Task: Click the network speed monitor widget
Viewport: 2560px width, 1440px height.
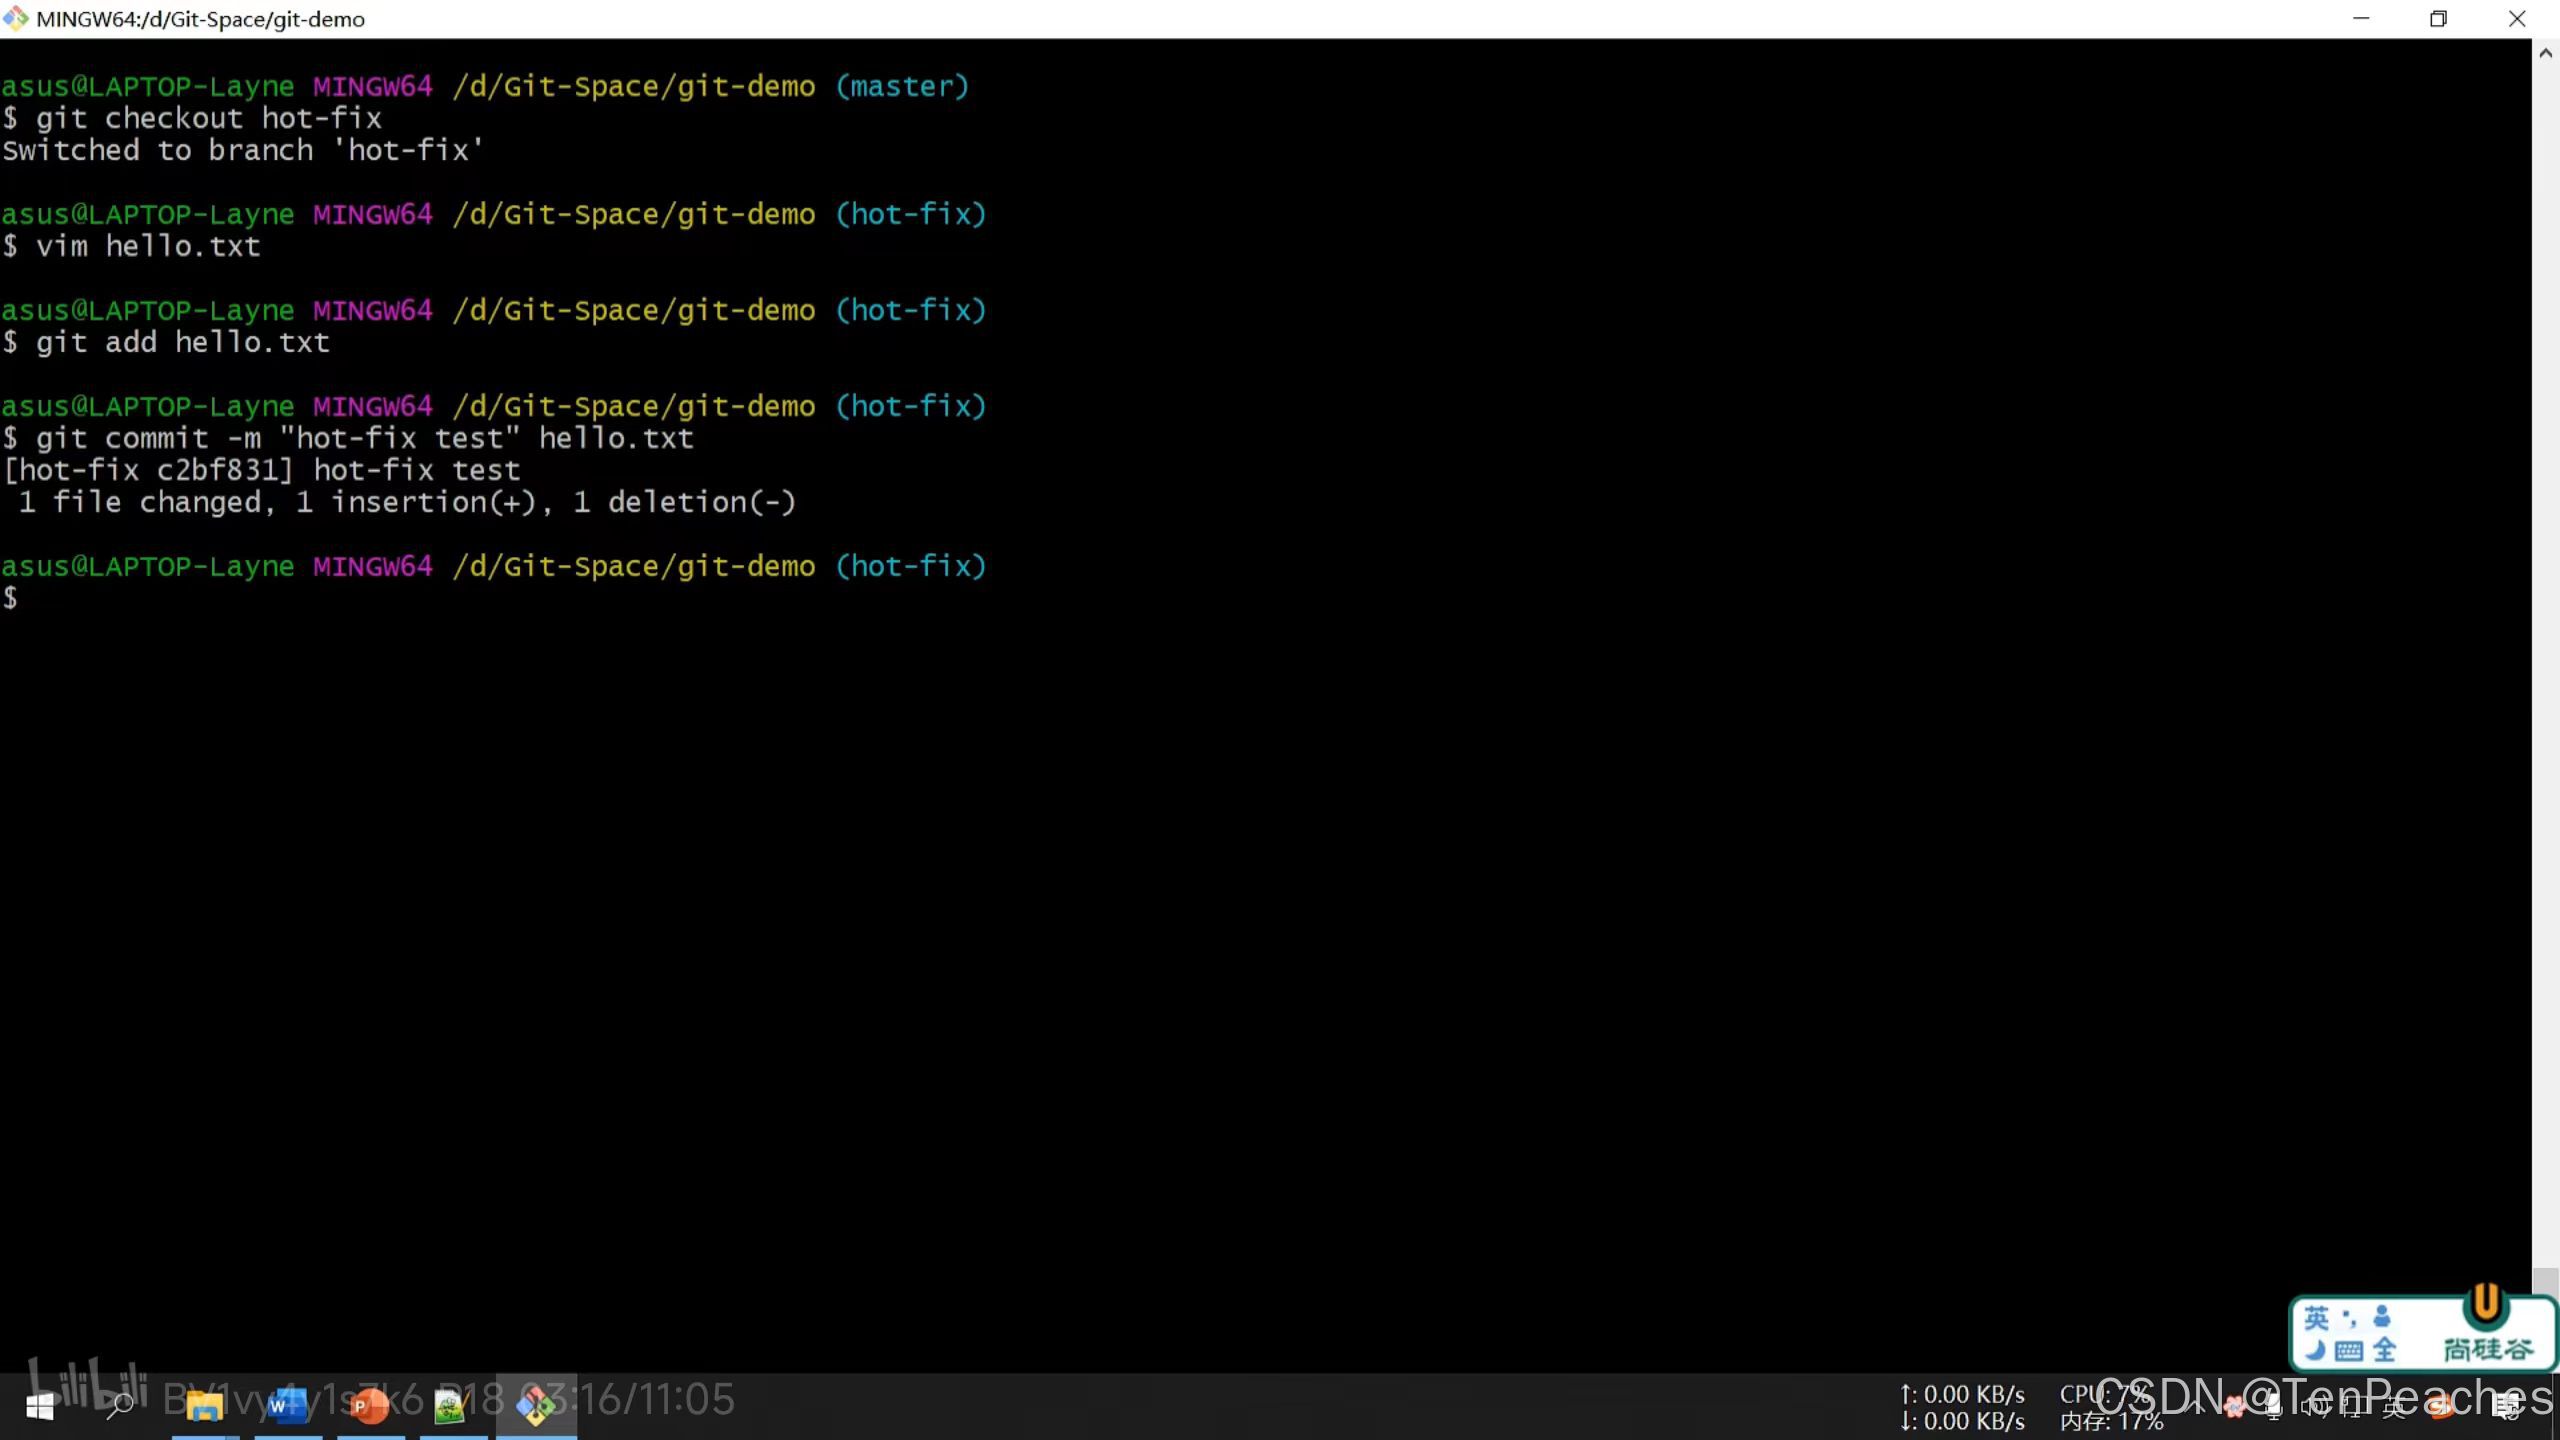Action: pos(1962,1407)
